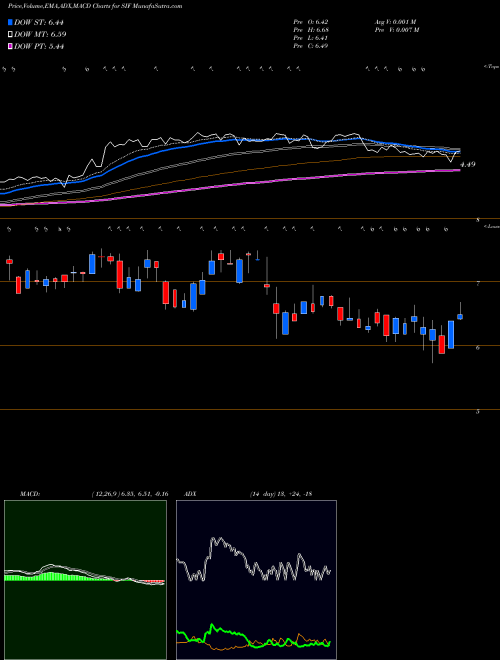This screenshot has height=660, width=500.
Task: Click the price axis label 5
Action: tap(478, 412)
